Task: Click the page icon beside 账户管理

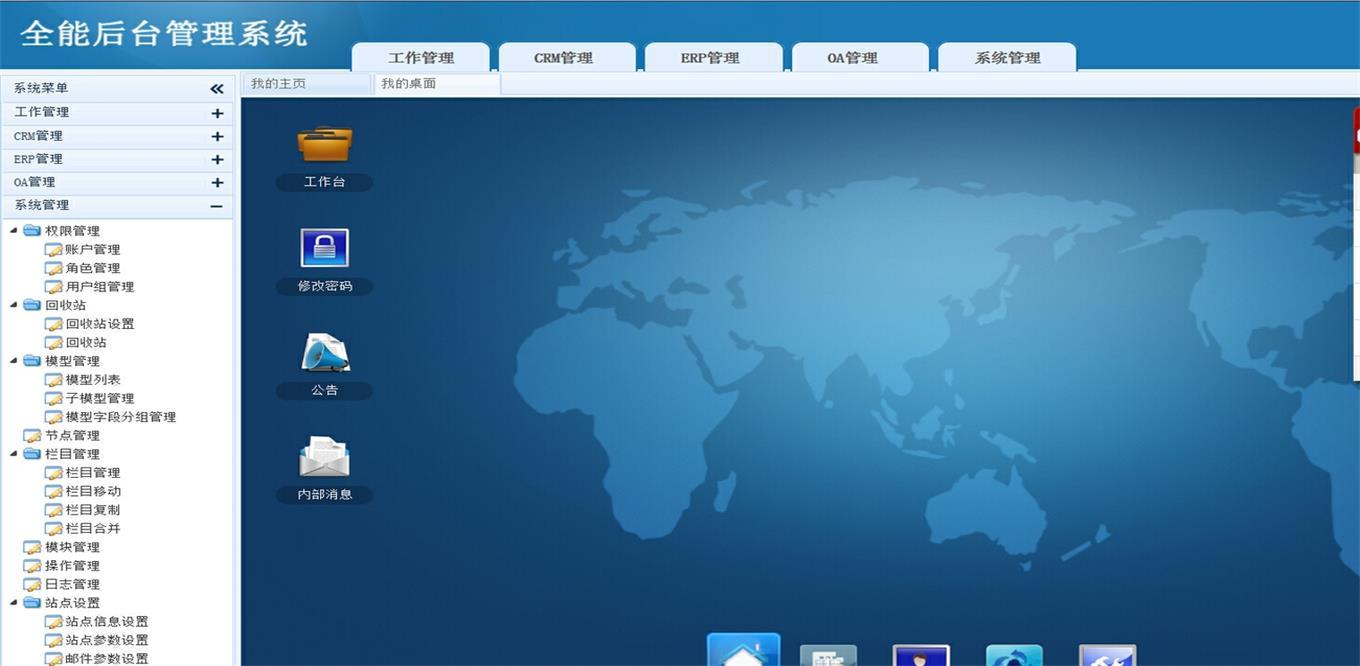Action: [53, 250]
